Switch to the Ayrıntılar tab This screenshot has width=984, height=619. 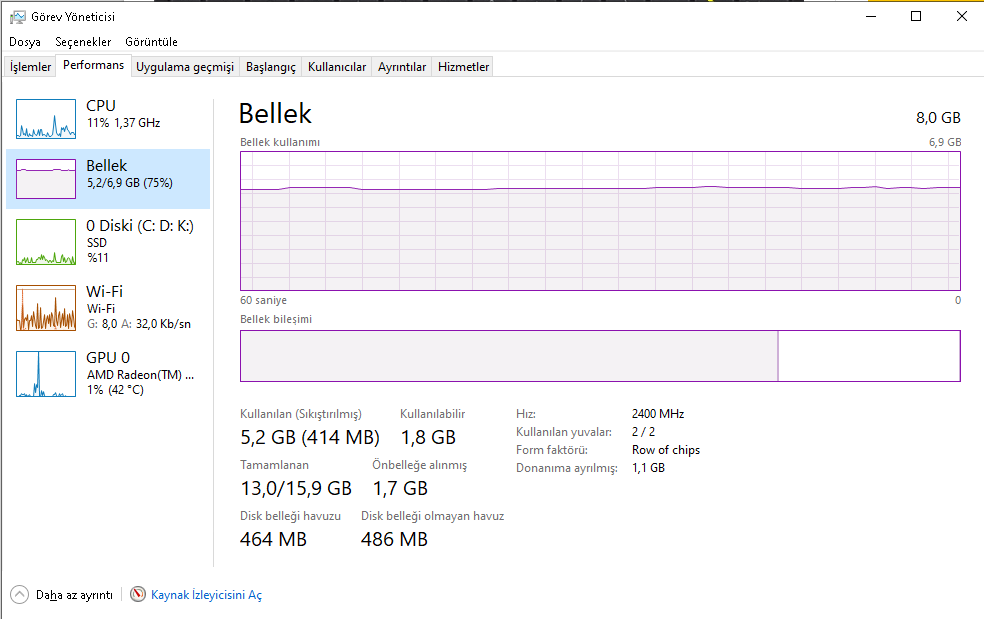[x=402, y=67]
